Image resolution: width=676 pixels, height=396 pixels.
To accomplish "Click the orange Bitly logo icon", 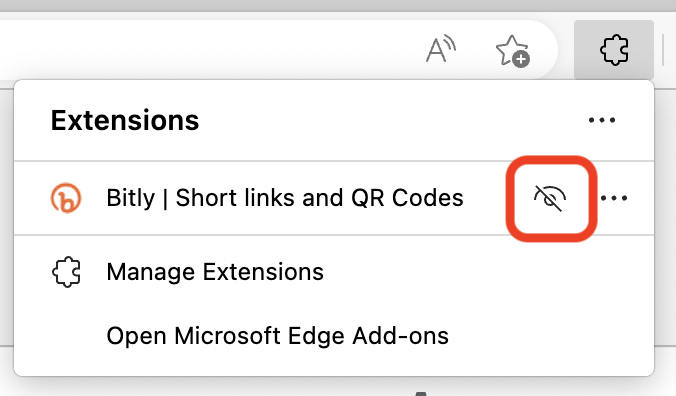I will point(66,198).
